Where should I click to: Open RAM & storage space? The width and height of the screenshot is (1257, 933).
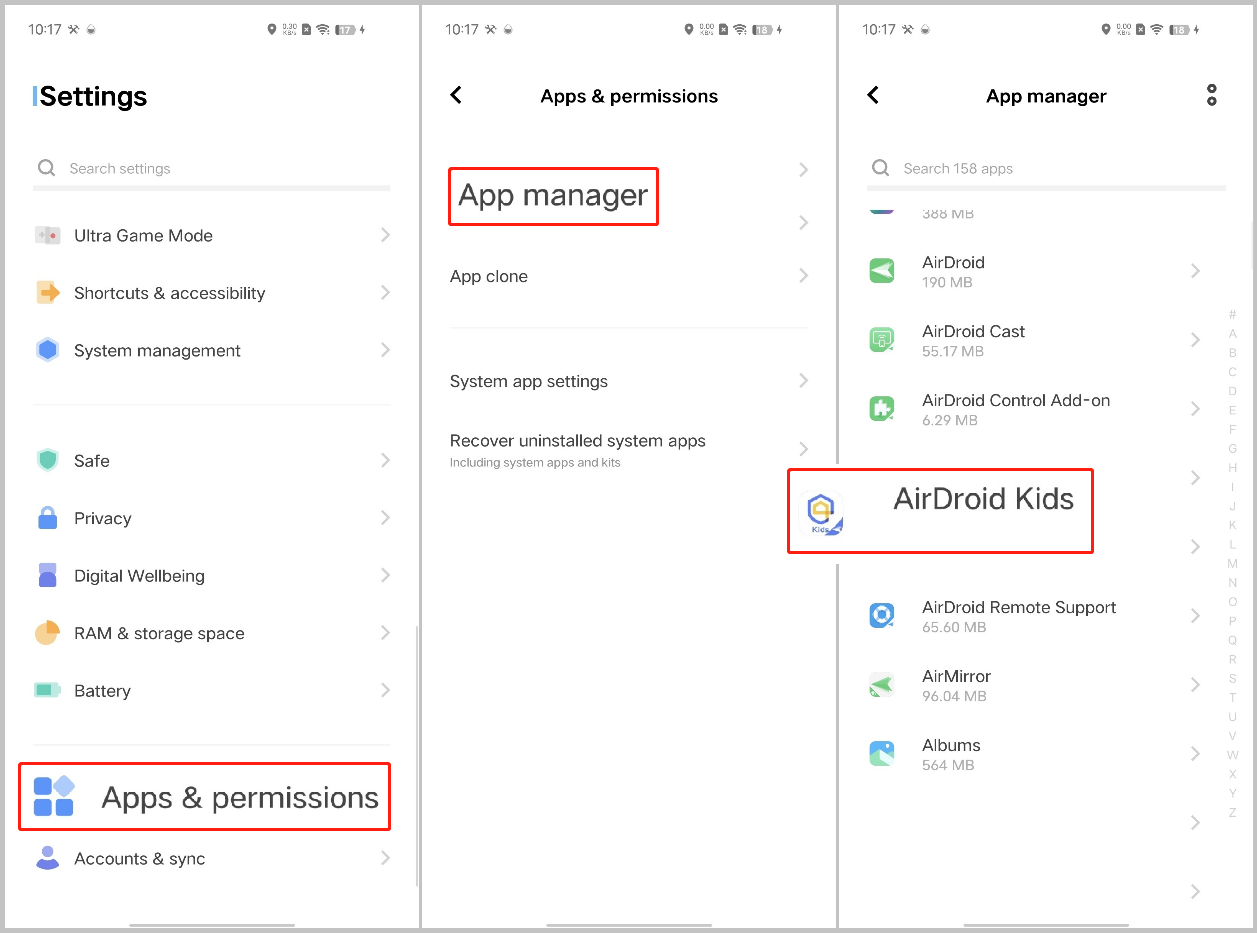click(x=211, y=633)
